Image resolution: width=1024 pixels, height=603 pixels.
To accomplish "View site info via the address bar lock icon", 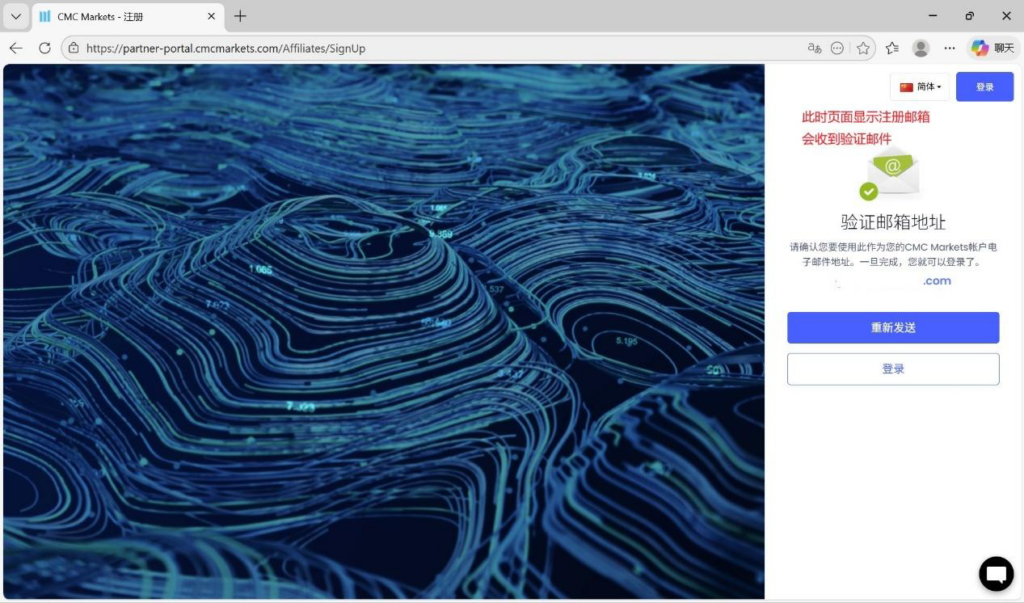I will pyautogui.click(x=73, y=48).
